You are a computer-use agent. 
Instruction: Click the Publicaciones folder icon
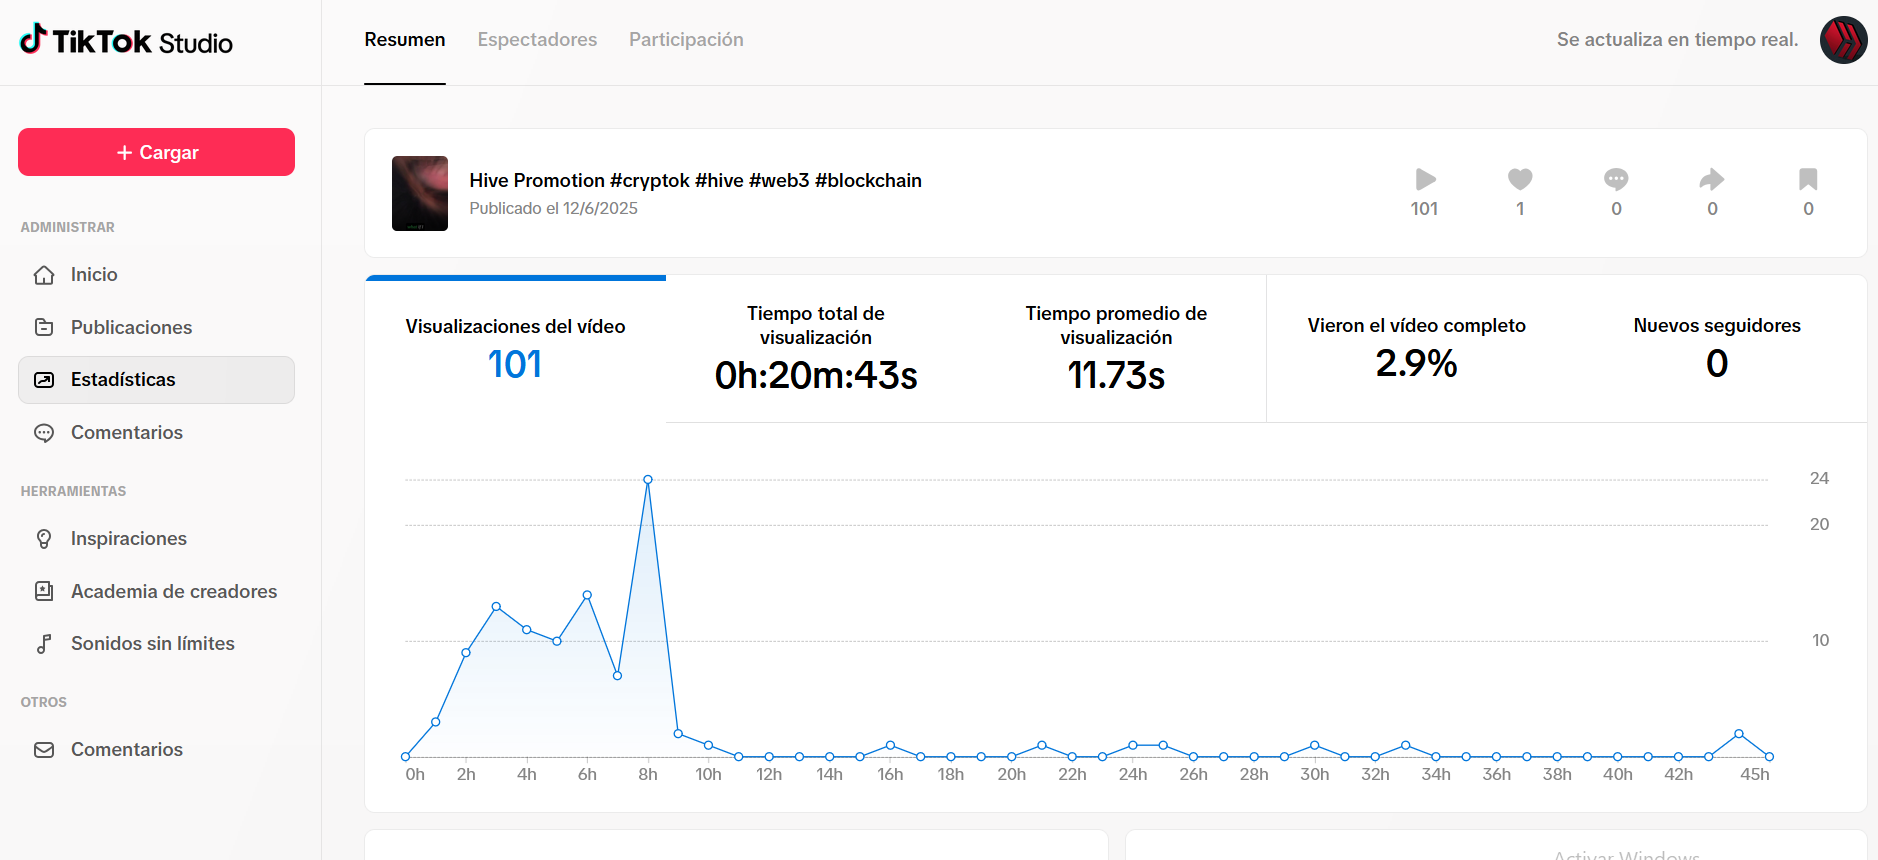pos(44,327)
